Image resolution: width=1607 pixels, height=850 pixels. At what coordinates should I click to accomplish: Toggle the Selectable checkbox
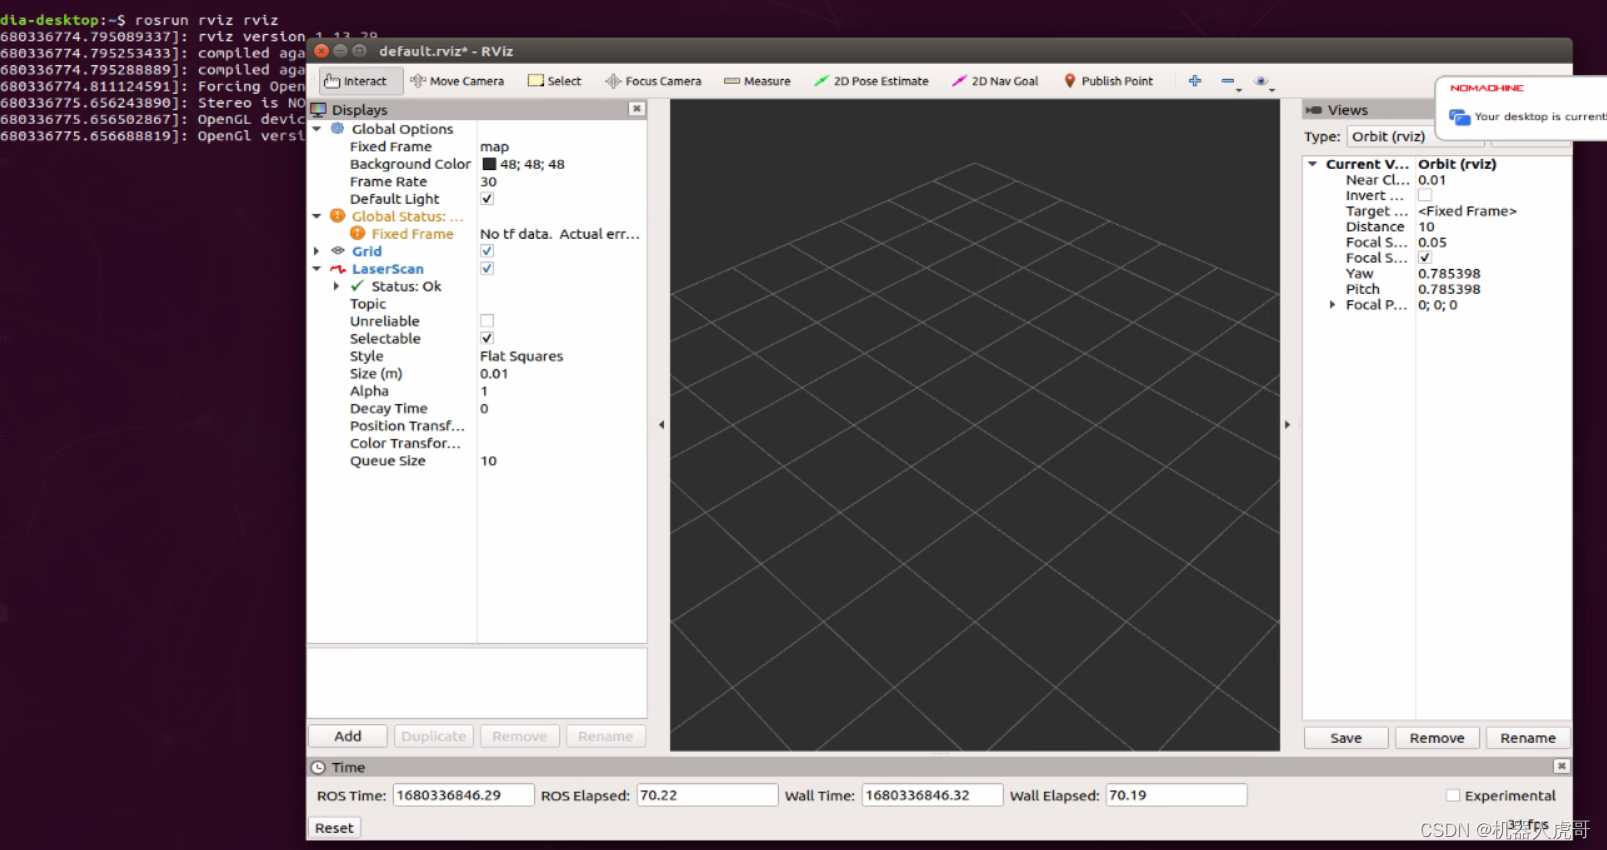tap(487, 338)
